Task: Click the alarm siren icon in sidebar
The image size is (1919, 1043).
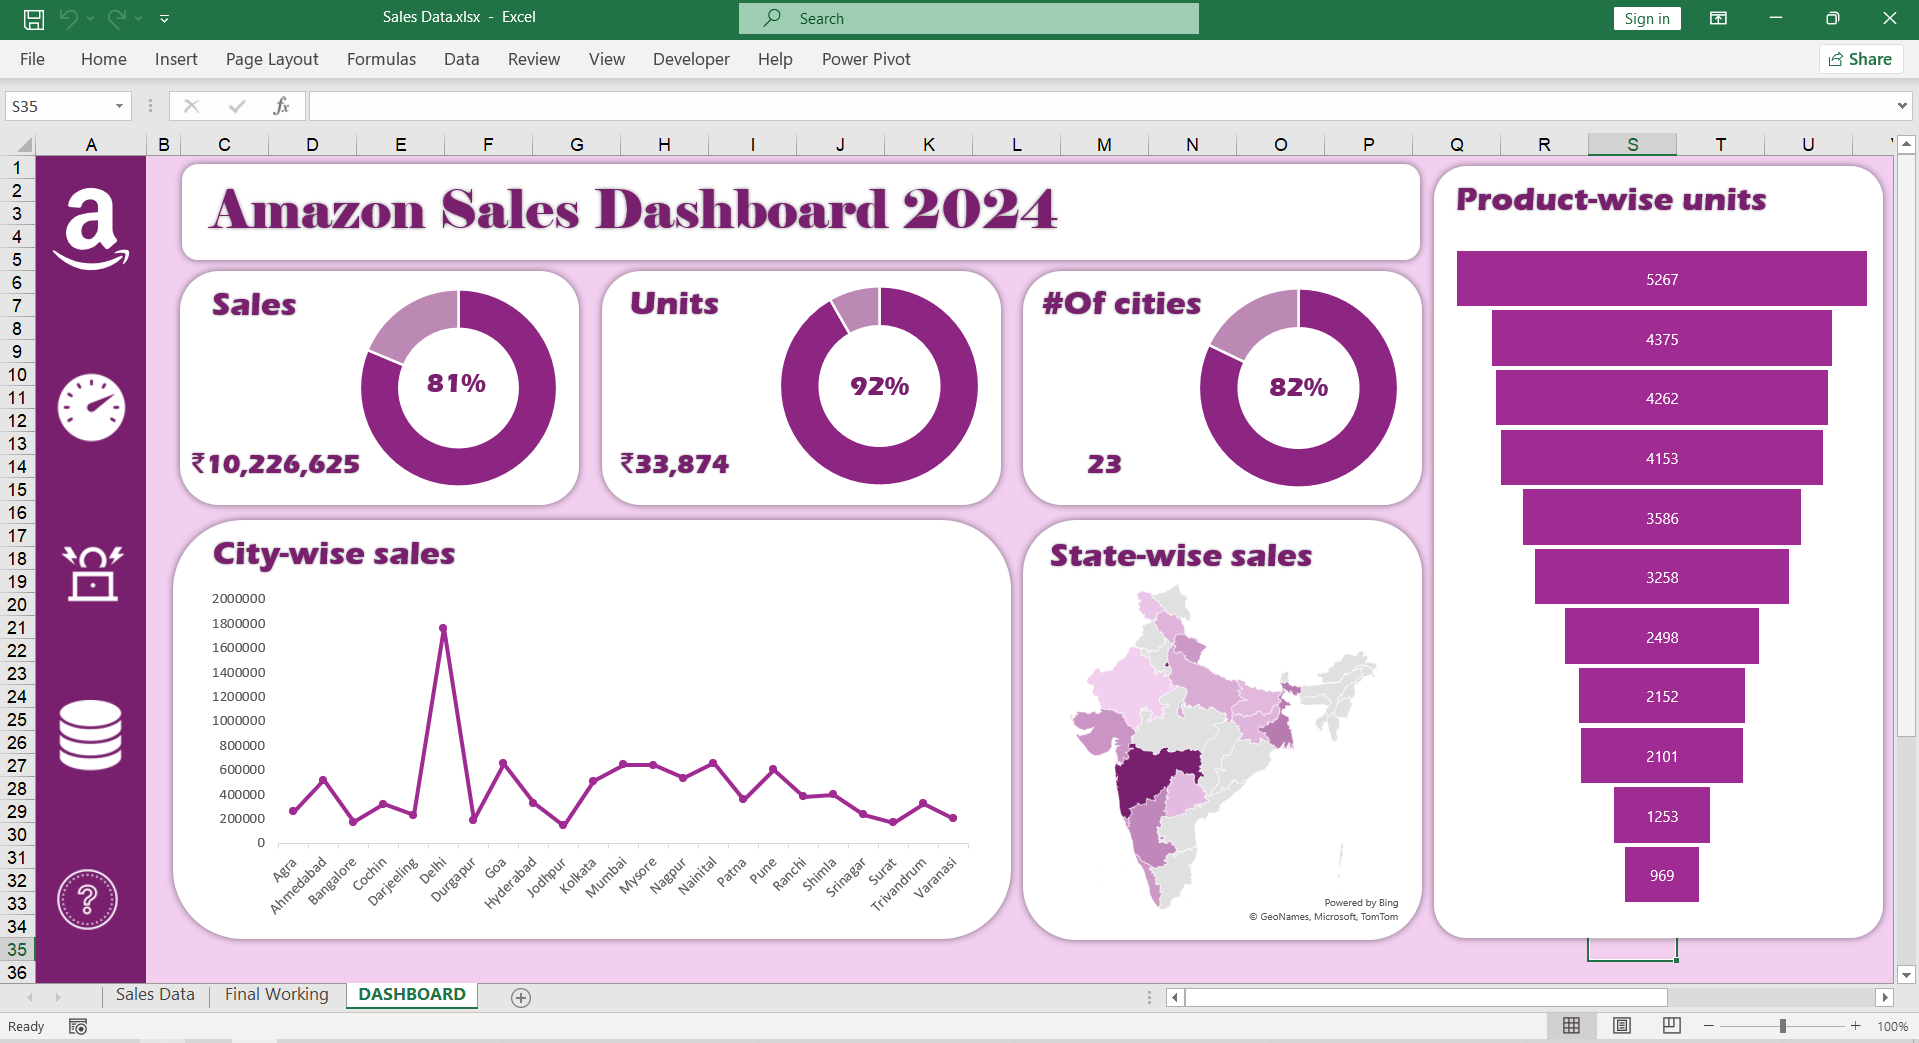Action: pyautogui.click(x=92, y=573)
